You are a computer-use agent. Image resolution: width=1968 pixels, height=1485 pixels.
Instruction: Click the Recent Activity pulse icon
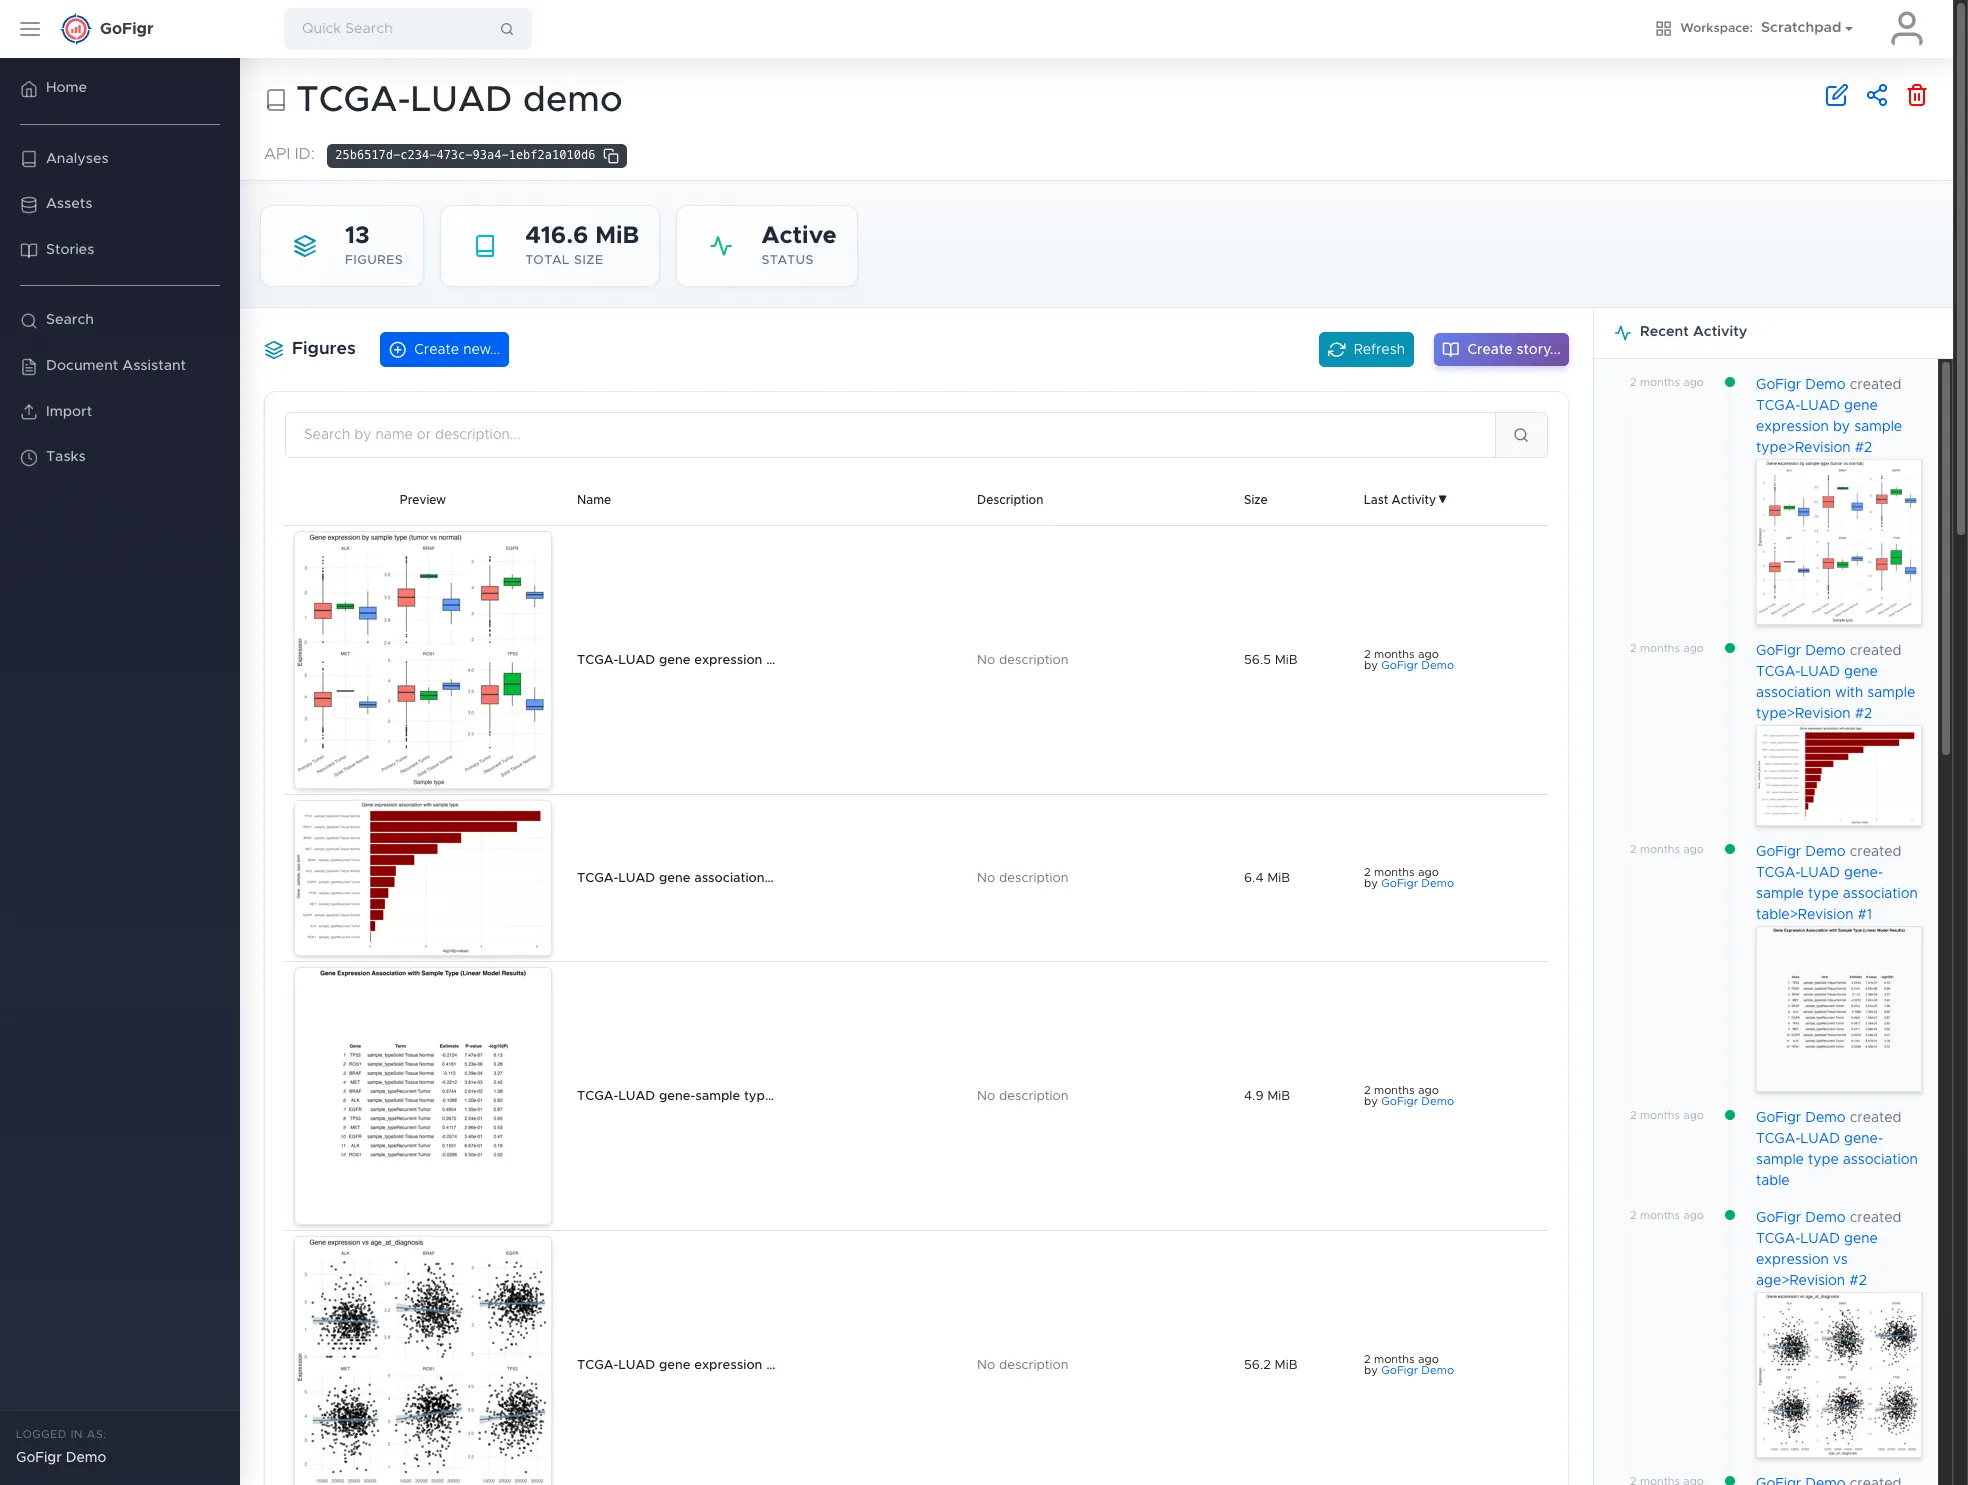(1623, 332)
